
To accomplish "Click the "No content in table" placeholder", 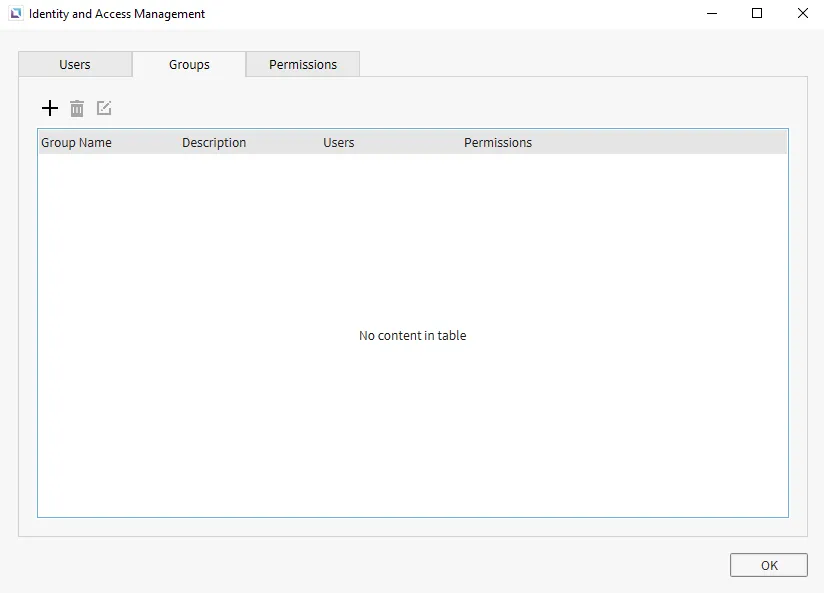I will [x=412, y=336].
